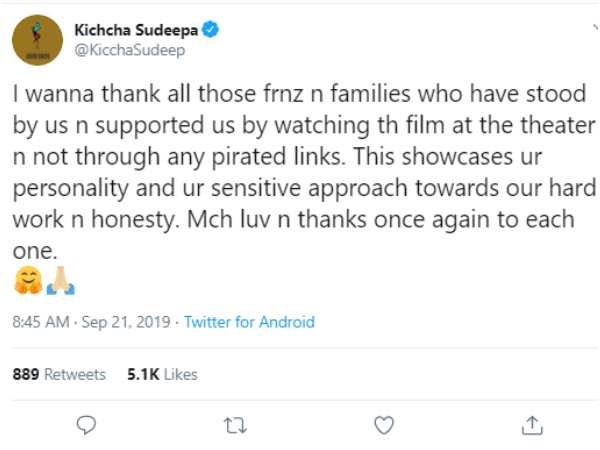Click the retweet arrows icon
Image resolution: width=600 pixels, height=450 pixels.
pos(235,426)
